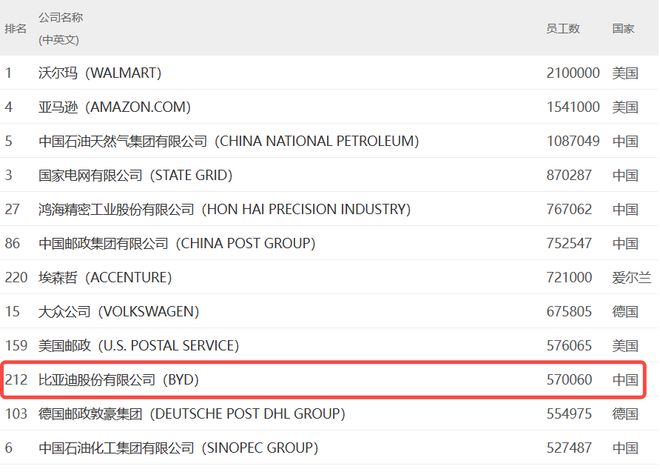Image resolution: width=660 pixels, height=472 pixels.
Task: Click 美国邮政 (U.S. POSTAL SERVICE) entry
Action: [138, 345]
